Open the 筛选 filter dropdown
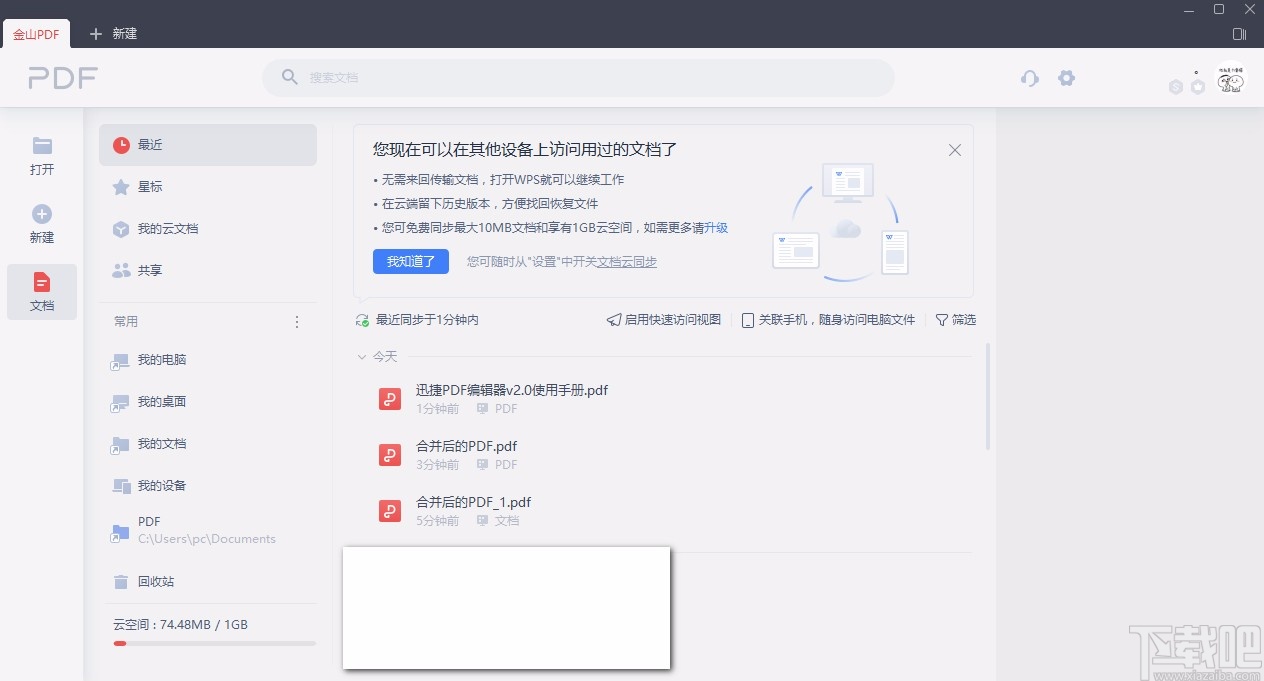This screenshot has height=681, width=1264. 956,320
